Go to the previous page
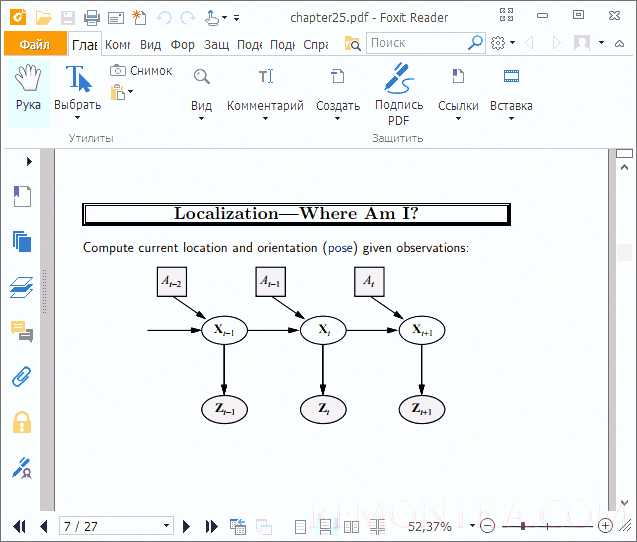 (44, 527)
